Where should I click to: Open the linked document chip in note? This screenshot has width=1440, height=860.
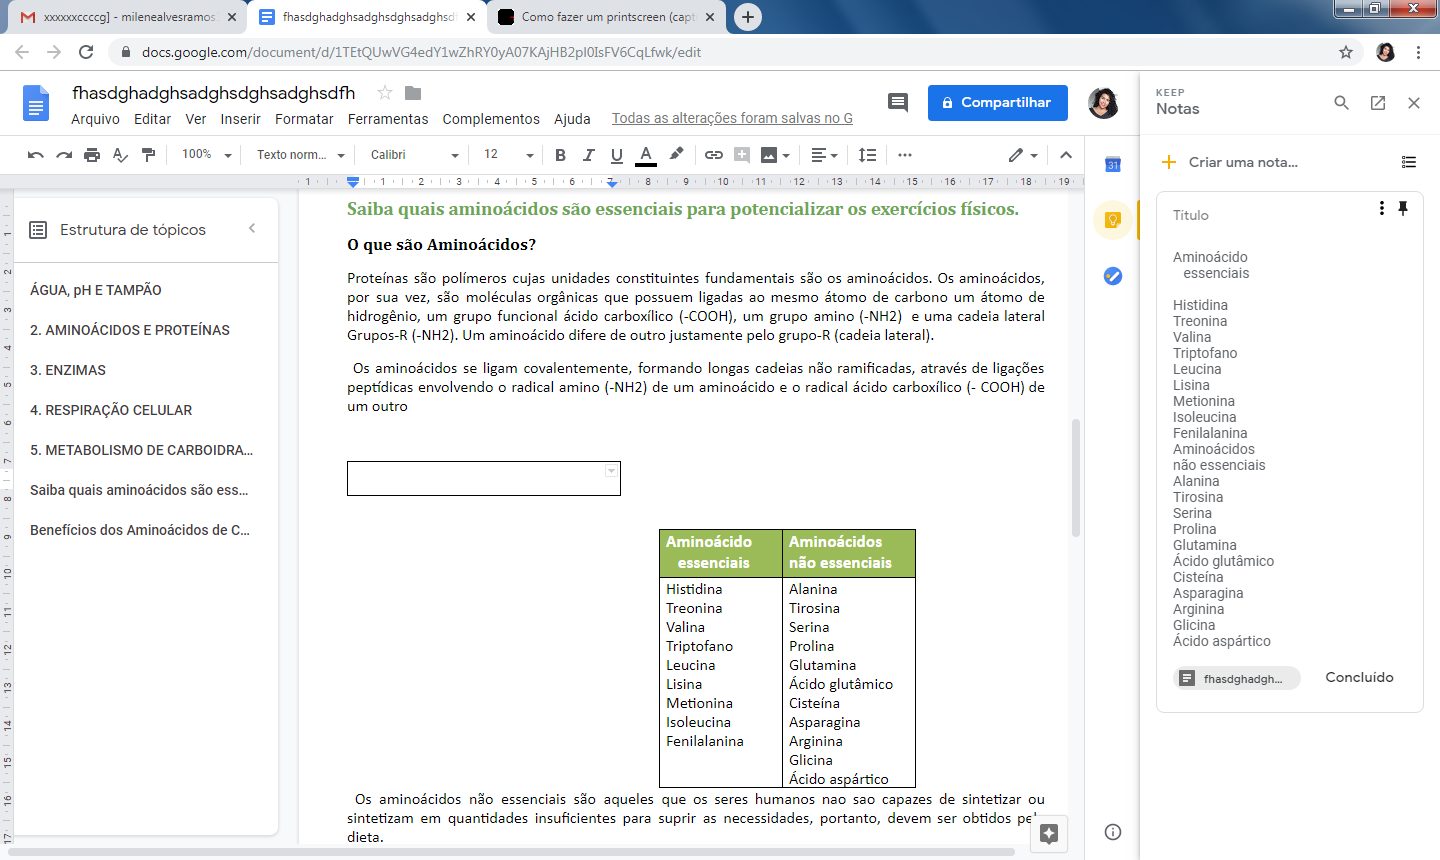pyautogui.click(x=1237, y=678)
